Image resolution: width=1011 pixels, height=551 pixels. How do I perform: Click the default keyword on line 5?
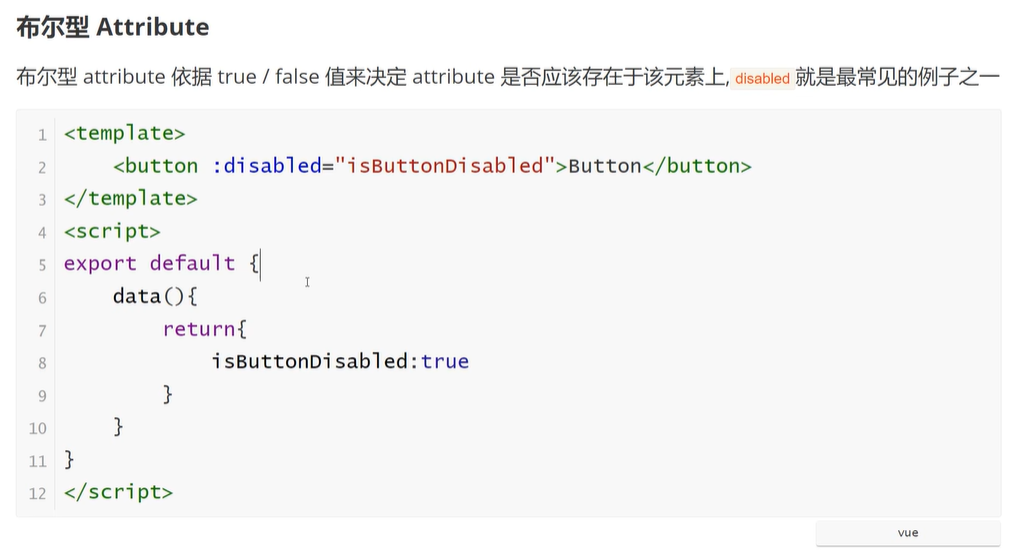pos(192,264)
